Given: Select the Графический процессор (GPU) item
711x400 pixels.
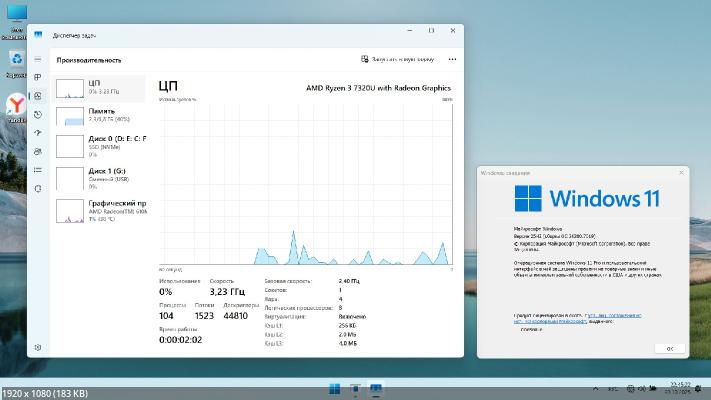Looking at the screenshot, I should click(100, 210).
